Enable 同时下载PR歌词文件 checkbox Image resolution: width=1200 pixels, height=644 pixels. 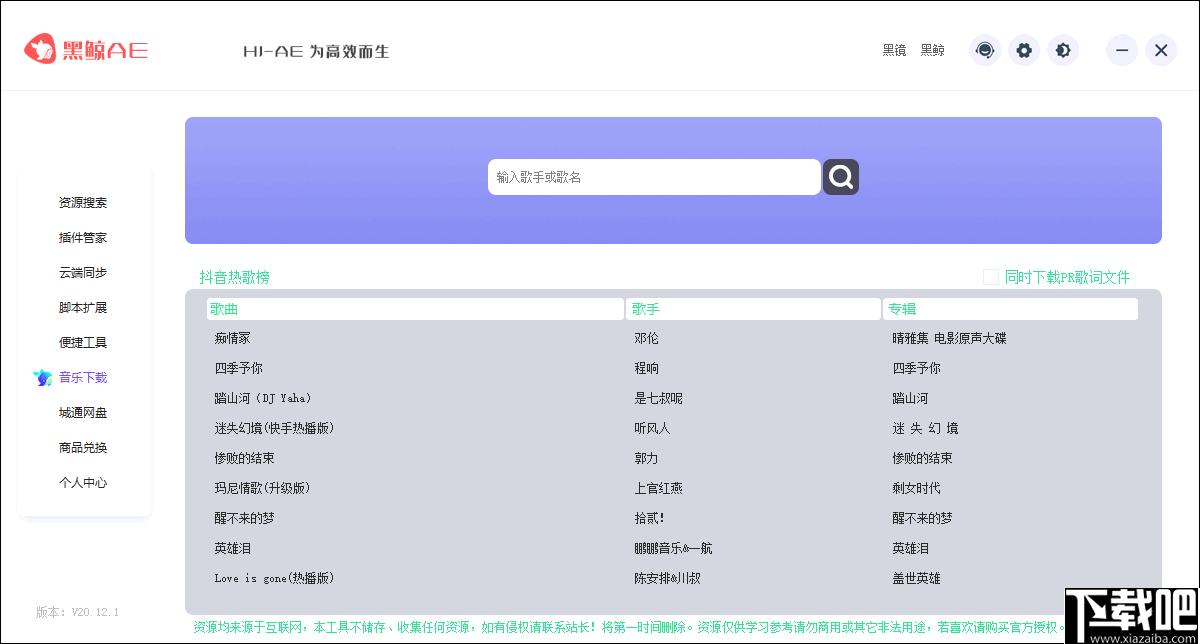coord(990,277)
